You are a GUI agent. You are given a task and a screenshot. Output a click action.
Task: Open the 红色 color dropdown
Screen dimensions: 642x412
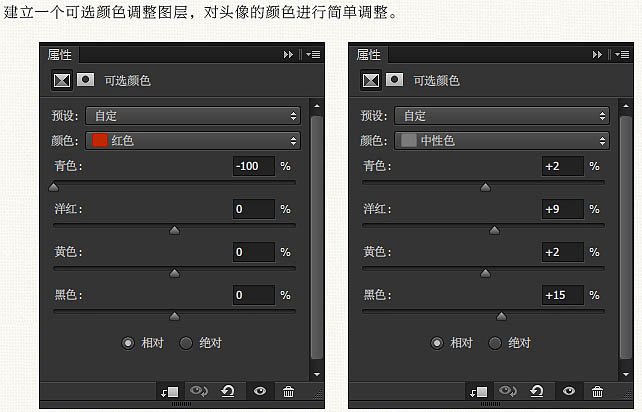click(192, 141)
